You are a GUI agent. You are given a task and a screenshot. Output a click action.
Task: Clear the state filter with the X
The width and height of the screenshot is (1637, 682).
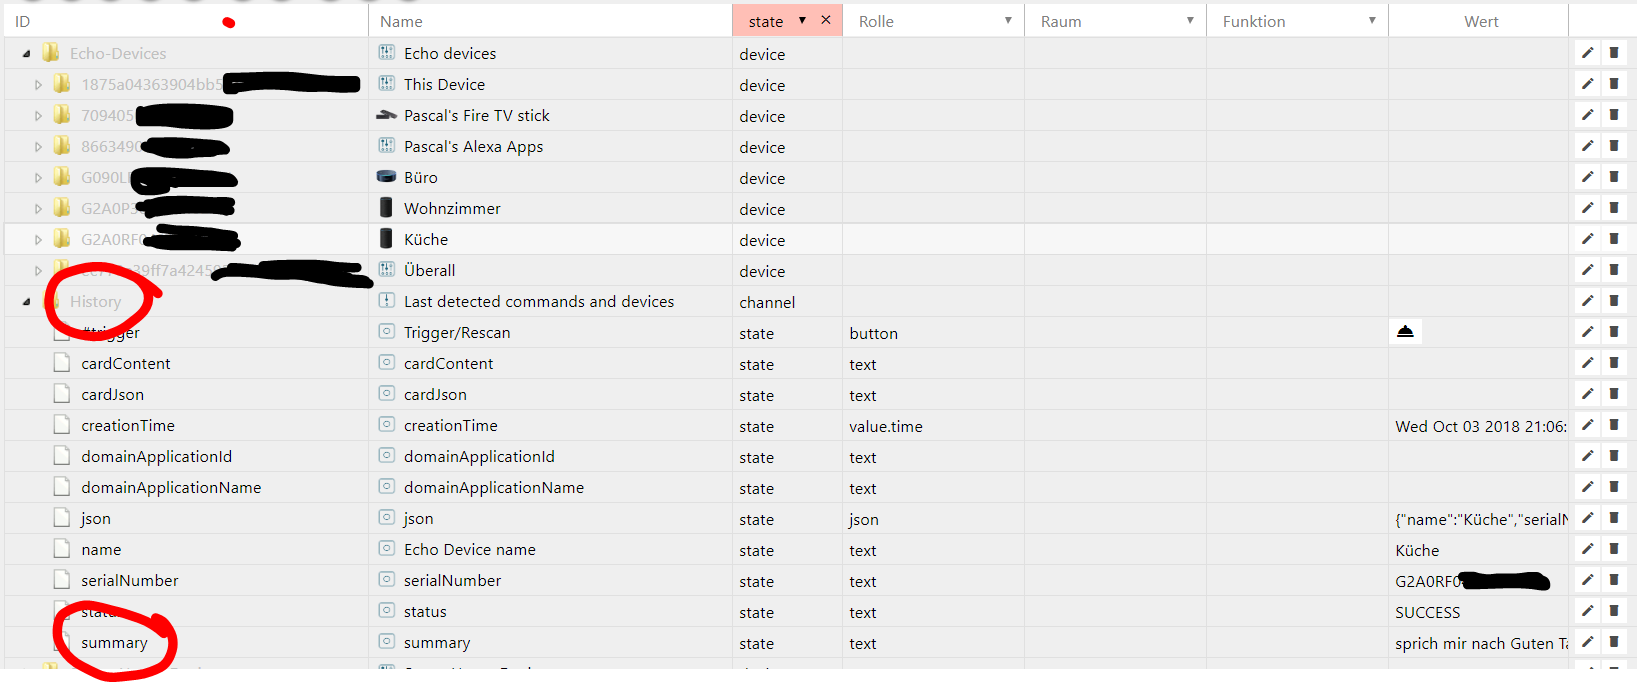point(826,20)
